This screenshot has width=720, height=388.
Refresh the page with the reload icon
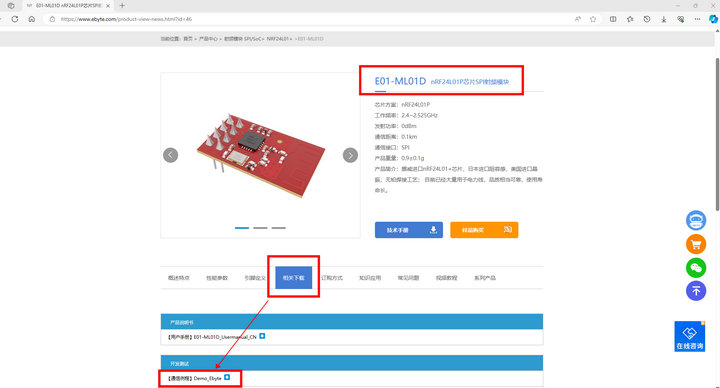[15, 19]
